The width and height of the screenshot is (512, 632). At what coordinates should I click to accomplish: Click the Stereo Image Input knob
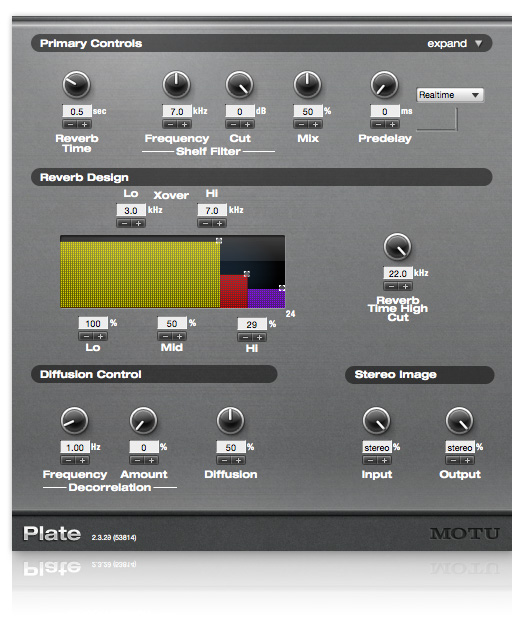[377, 420]
